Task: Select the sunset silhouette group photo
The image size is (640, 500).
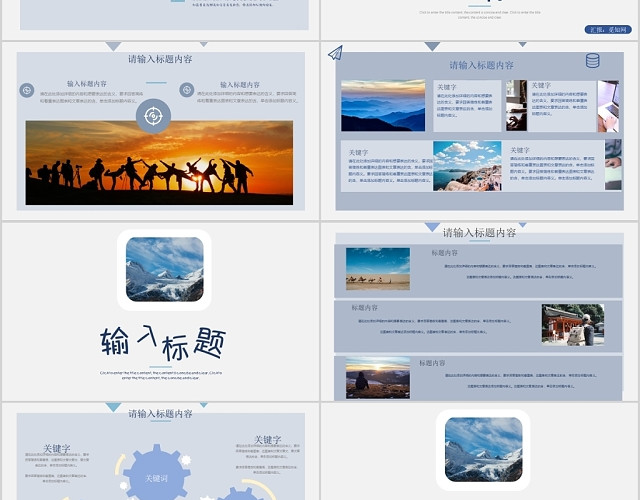Action: point(159,162)
